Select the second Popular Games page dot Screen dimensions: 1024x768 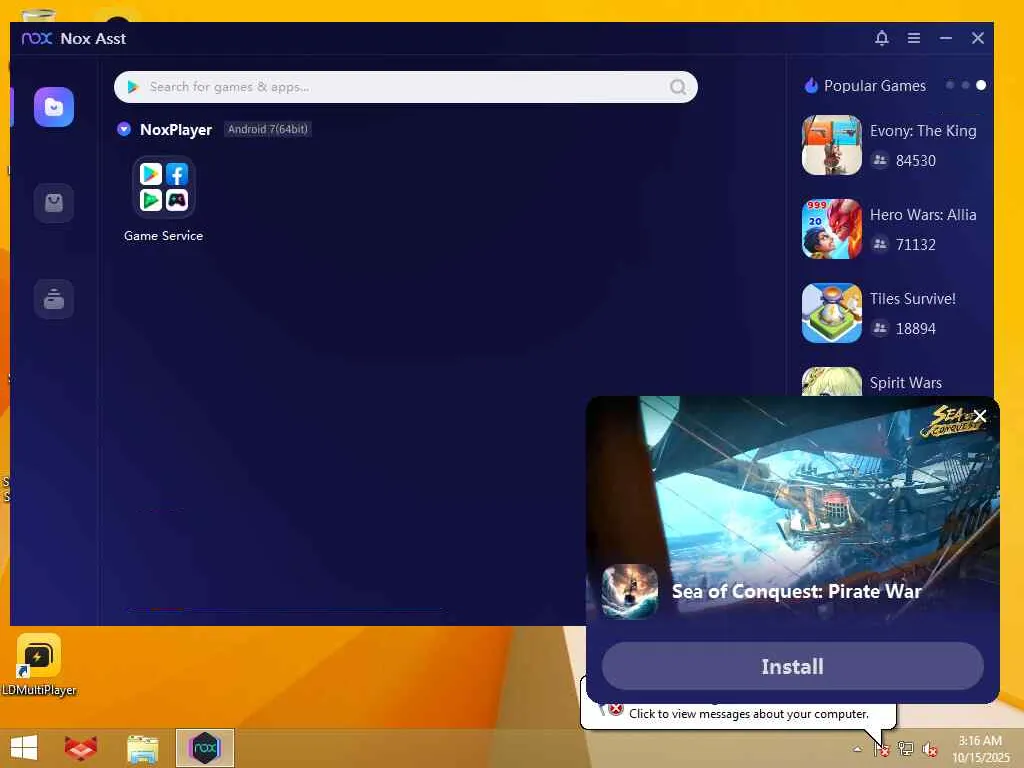(x=965, y=86)
